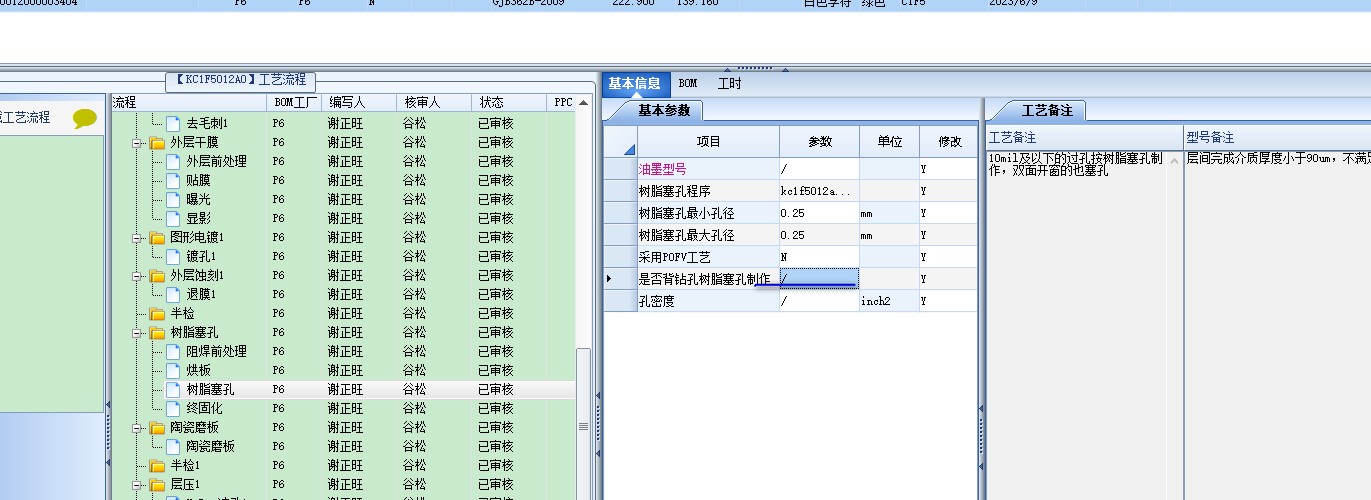This screenshot has width=1371, height=500.
Task: Click the 核审人 column header
Action: coord(432,102)
